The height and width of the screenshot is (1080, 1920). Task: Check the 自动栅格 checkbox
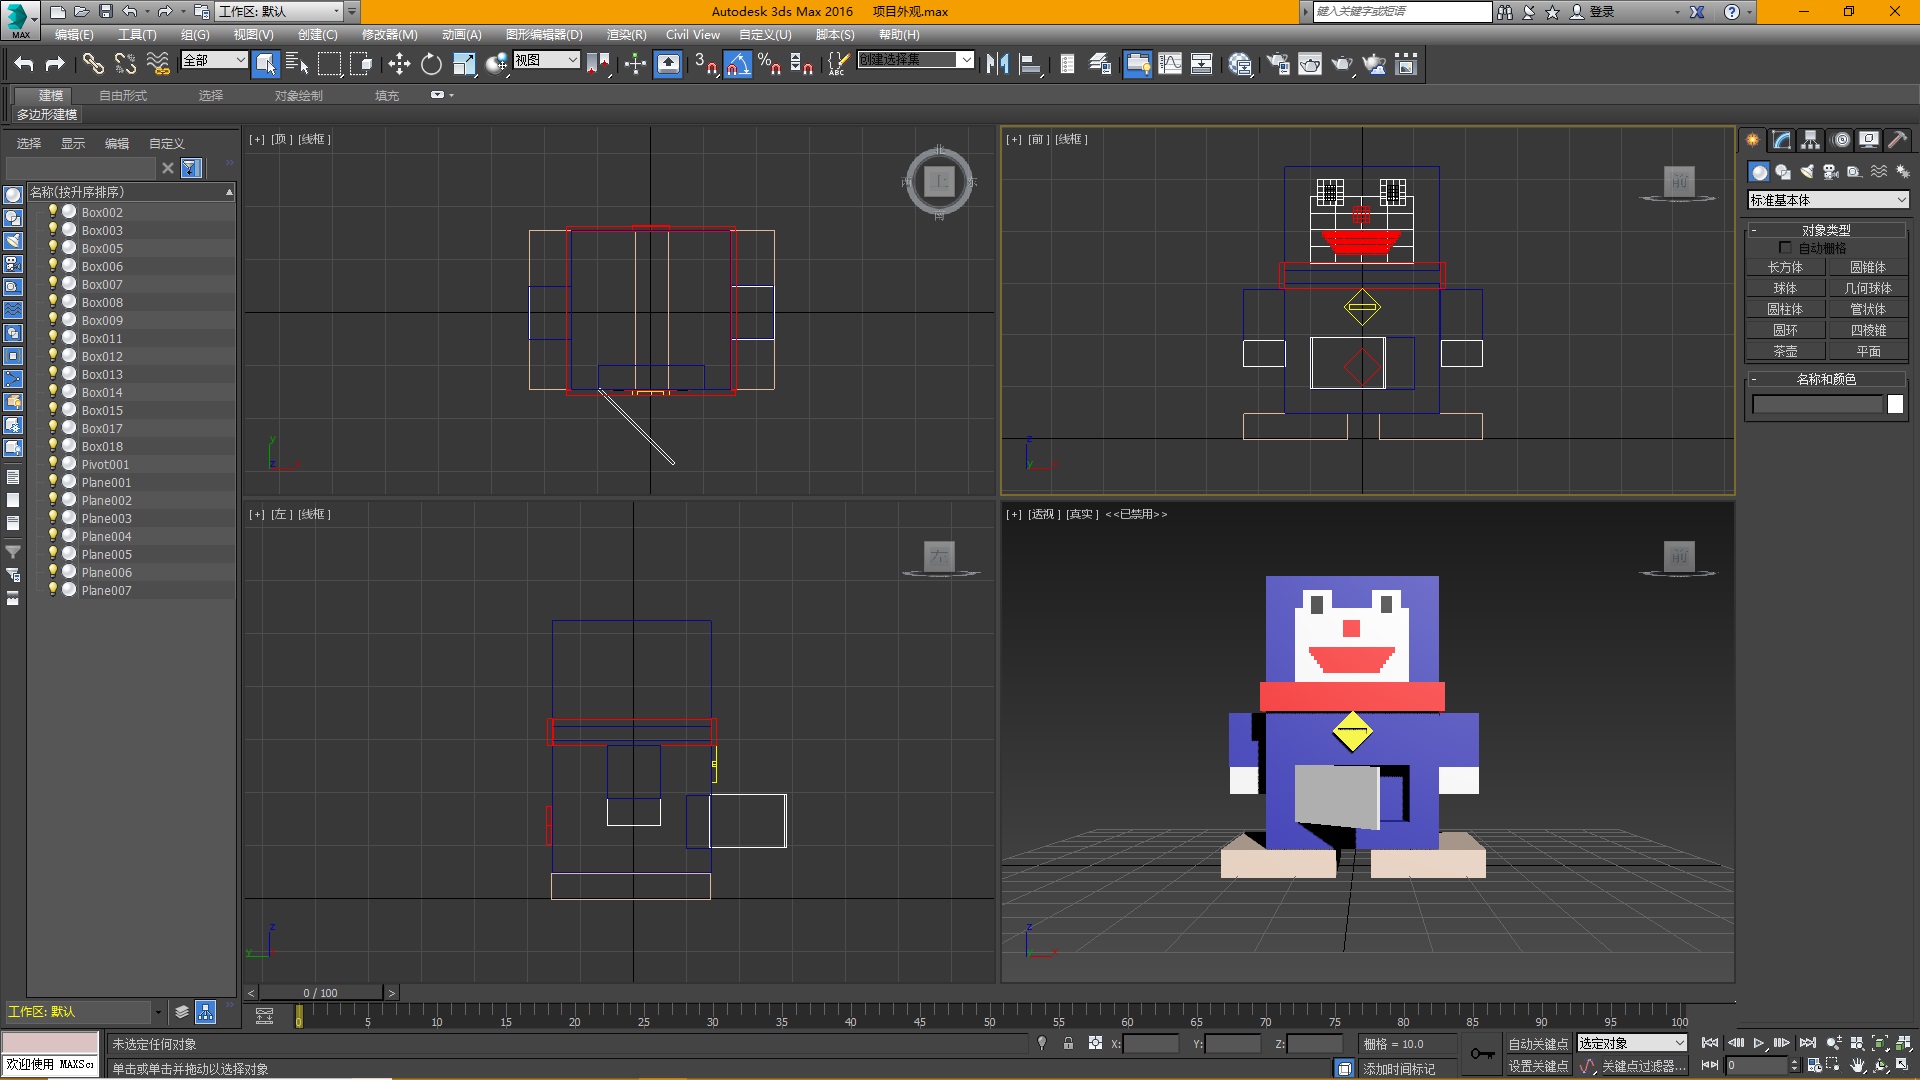(x=1785, y=248)
